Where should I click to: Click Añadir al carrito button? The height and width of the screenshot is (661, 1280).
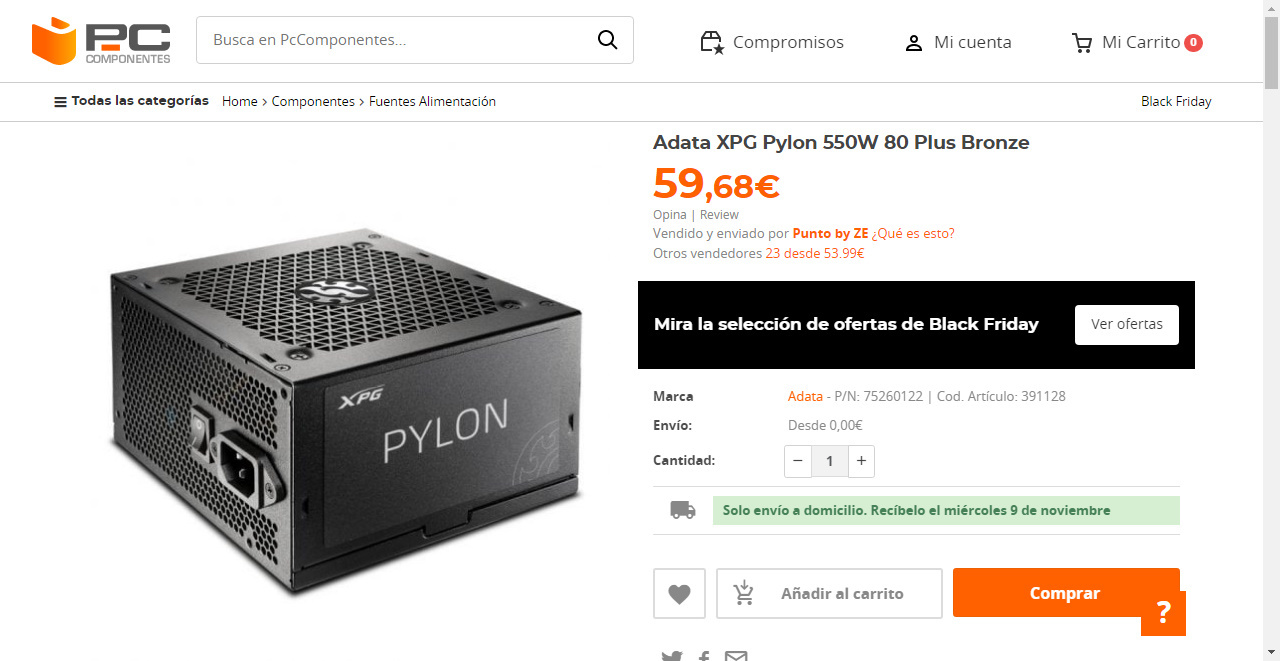pyautogui.click(x=829, y=593)
